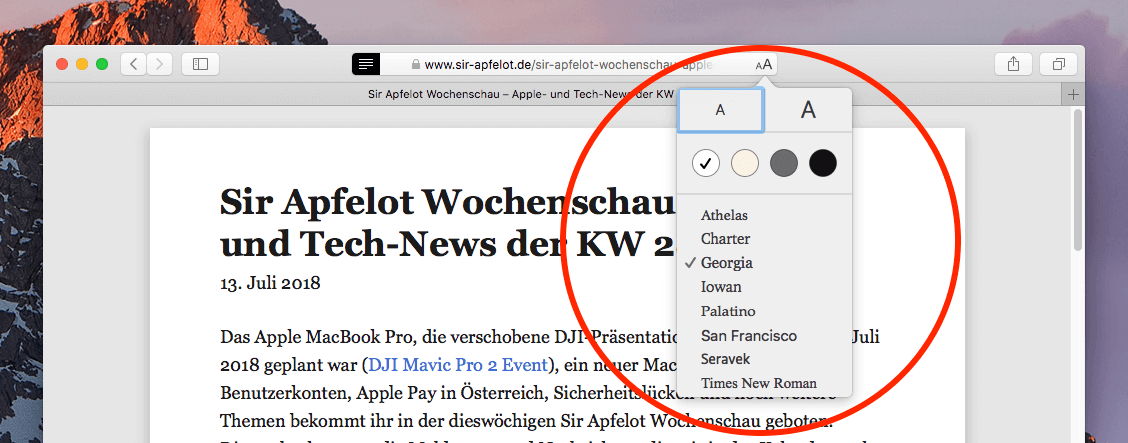Click the forward navigation arrow
This screenshot has width=1128, height=443.
(x=159, y=64)
